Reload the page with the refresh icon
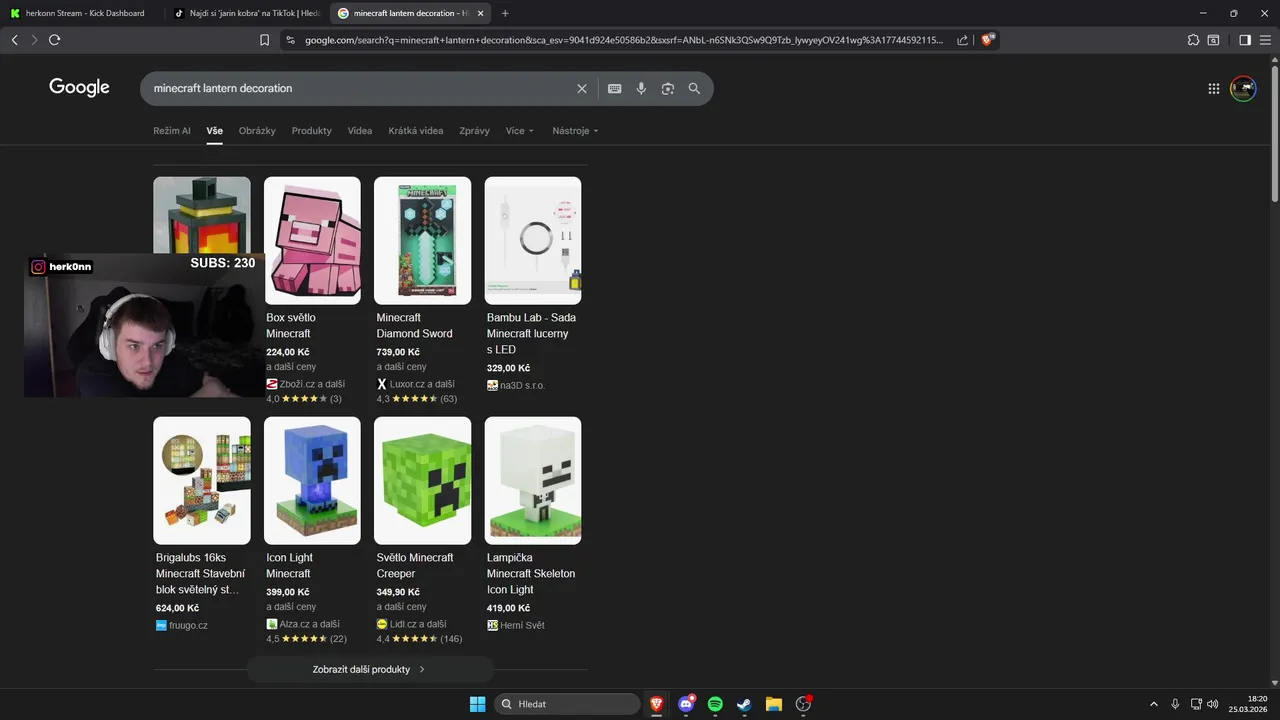Screen dimensions: 1280x720 [x=54, y=40]
